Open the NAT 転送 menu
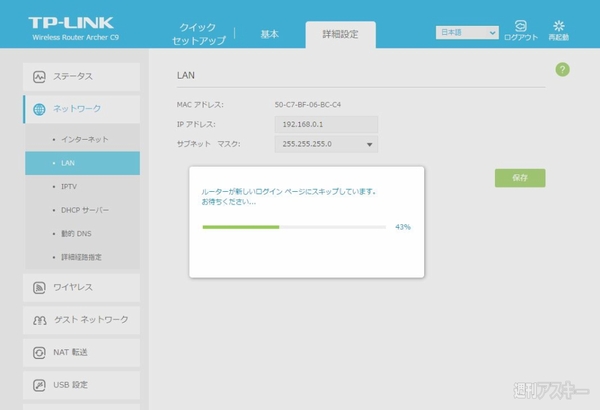 click(82, 353)
